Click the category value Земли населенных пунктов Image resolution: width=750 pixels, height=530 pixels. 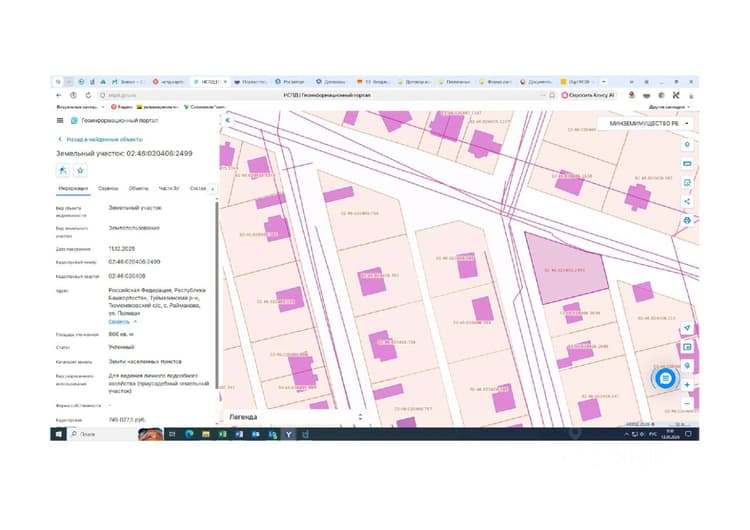pos(145,362)
